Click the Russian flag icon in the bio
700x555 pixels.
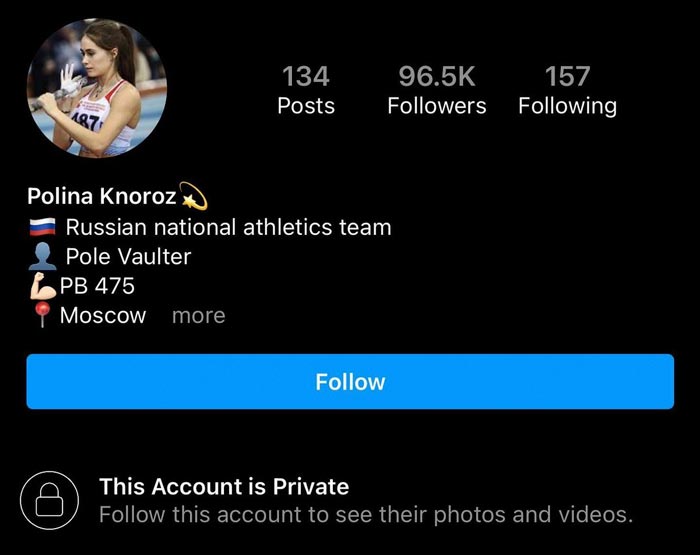click(43, 228)
